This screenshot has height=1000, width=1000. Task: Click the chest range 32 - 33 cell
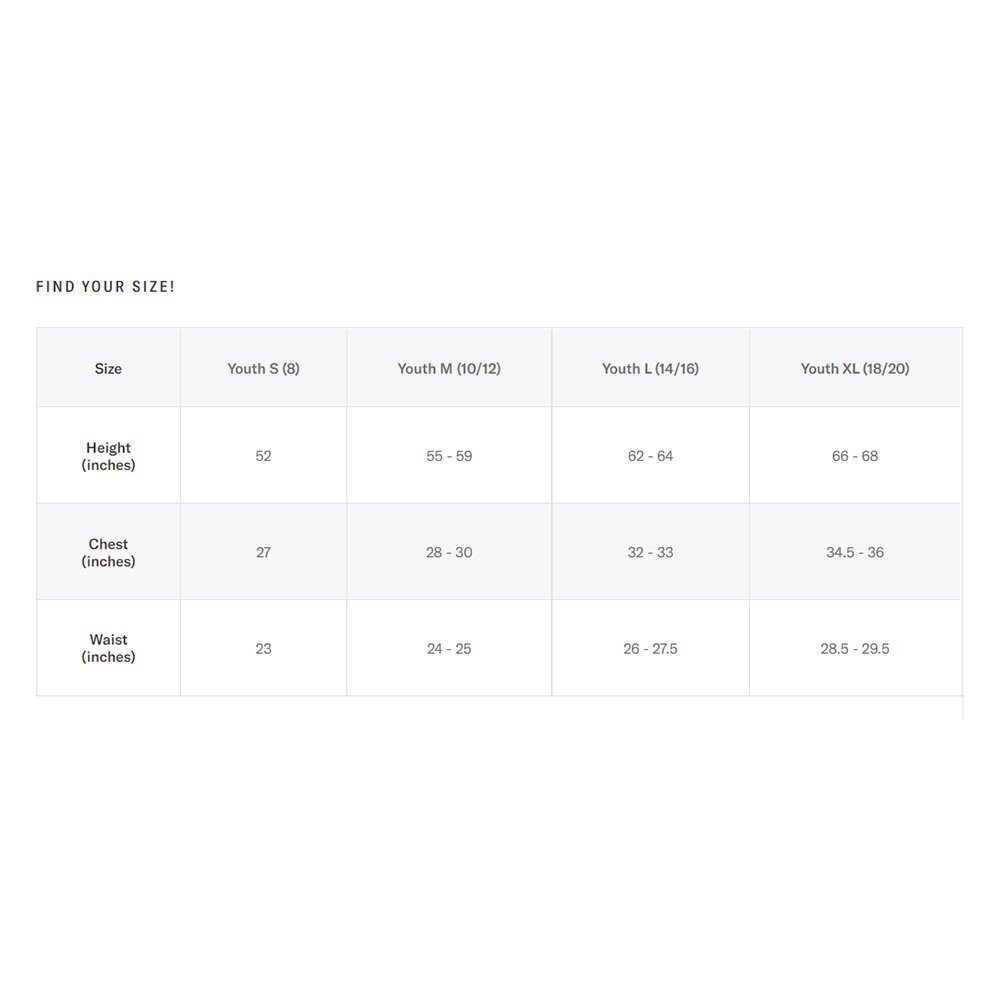click(x=651, y=552)
